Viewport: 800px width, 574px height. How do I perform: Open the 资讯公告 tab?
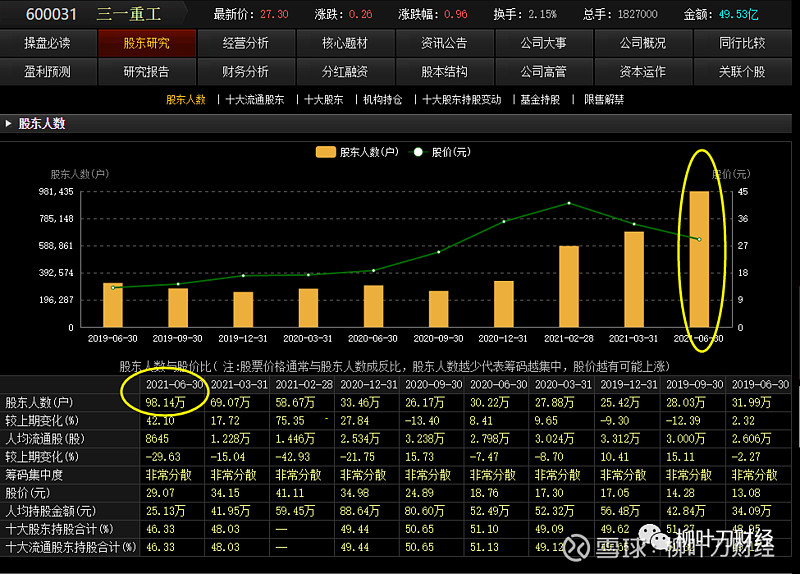444,43
